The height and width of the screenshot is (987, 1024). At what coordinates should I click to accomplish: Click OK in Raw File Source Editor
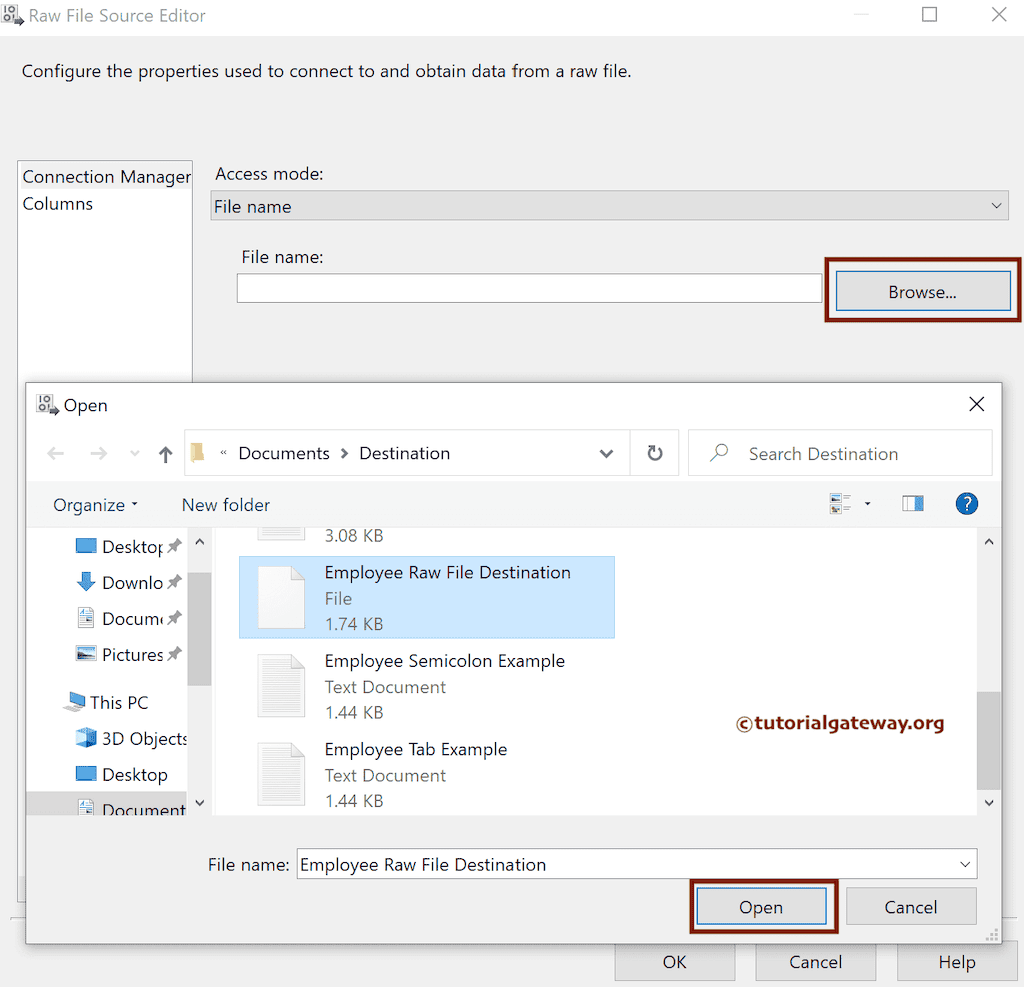click(x=674, y=962)
